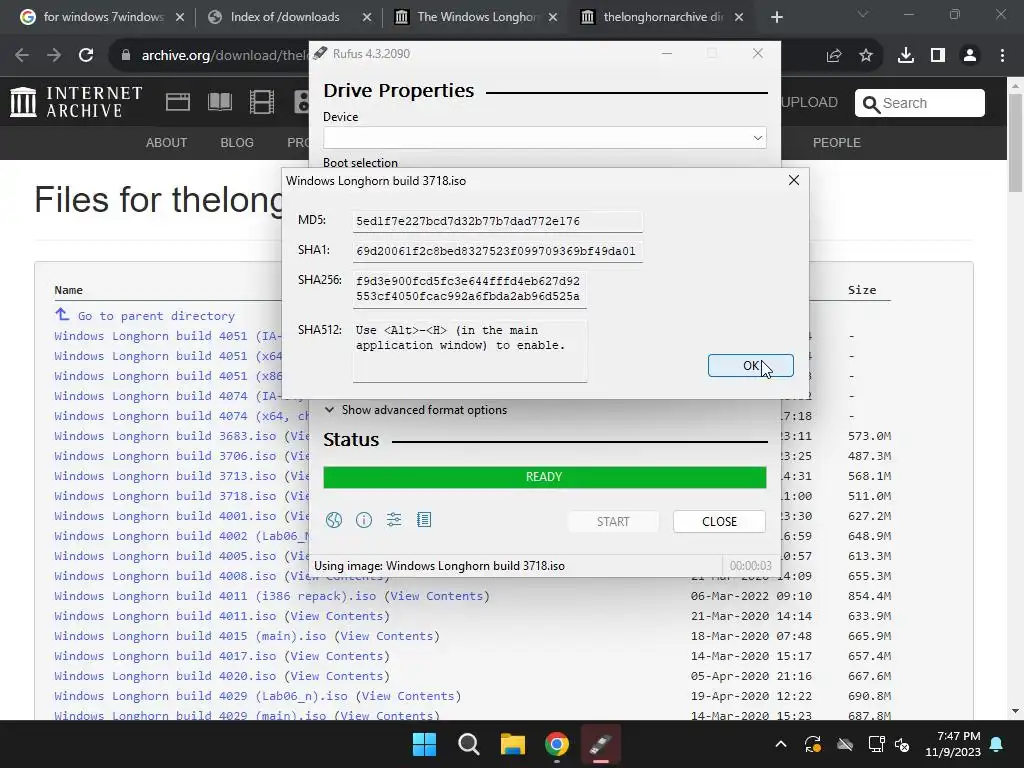Close the checksum dialog with X
The image size is (1024, 768).
point(793,180)
